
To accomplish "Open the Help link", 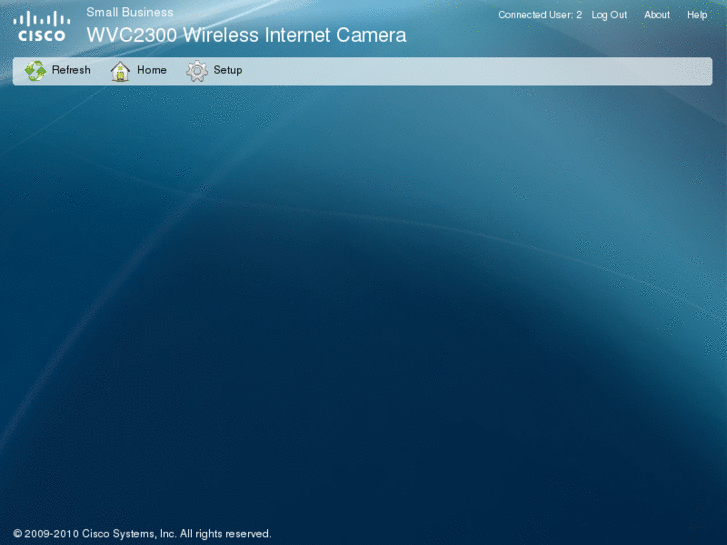I will point(697,15).
